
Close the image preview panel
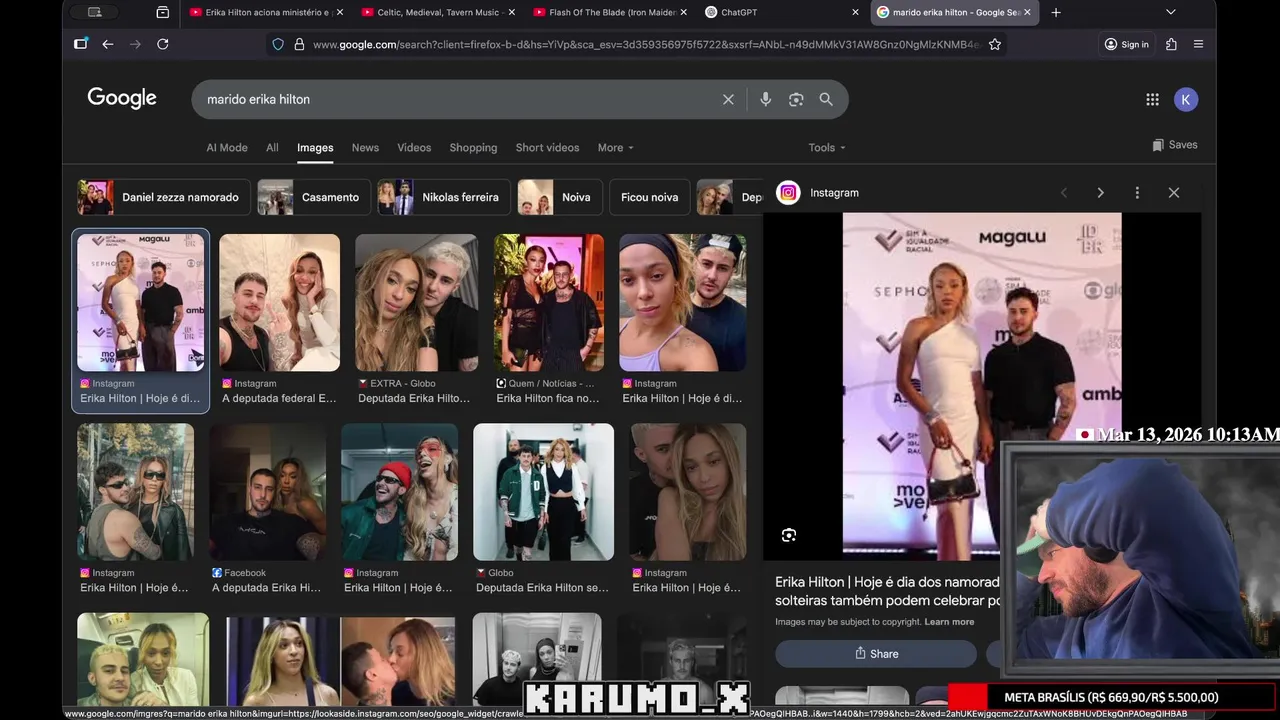[x=1174, y=193]
